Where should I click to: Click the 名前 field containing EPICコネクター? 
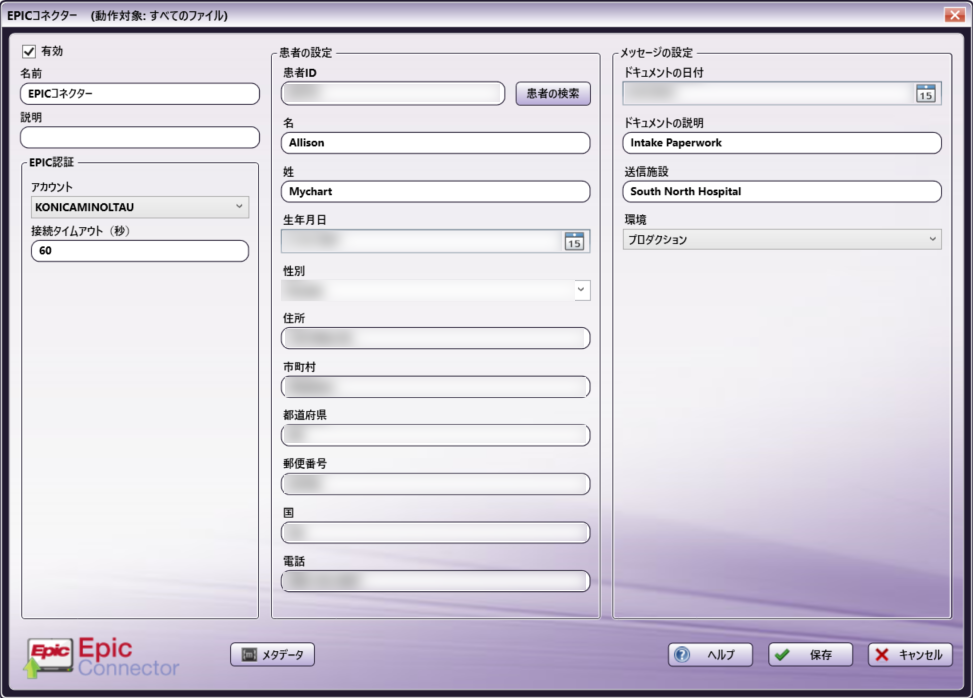pyautogui.click(x=140, y=94)
